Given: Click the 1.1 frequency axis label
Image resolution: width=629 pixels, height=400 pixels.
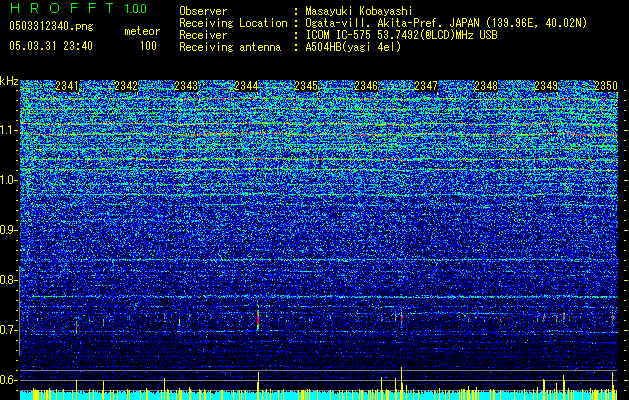Looking at the screenshot, I should point(9,130).
